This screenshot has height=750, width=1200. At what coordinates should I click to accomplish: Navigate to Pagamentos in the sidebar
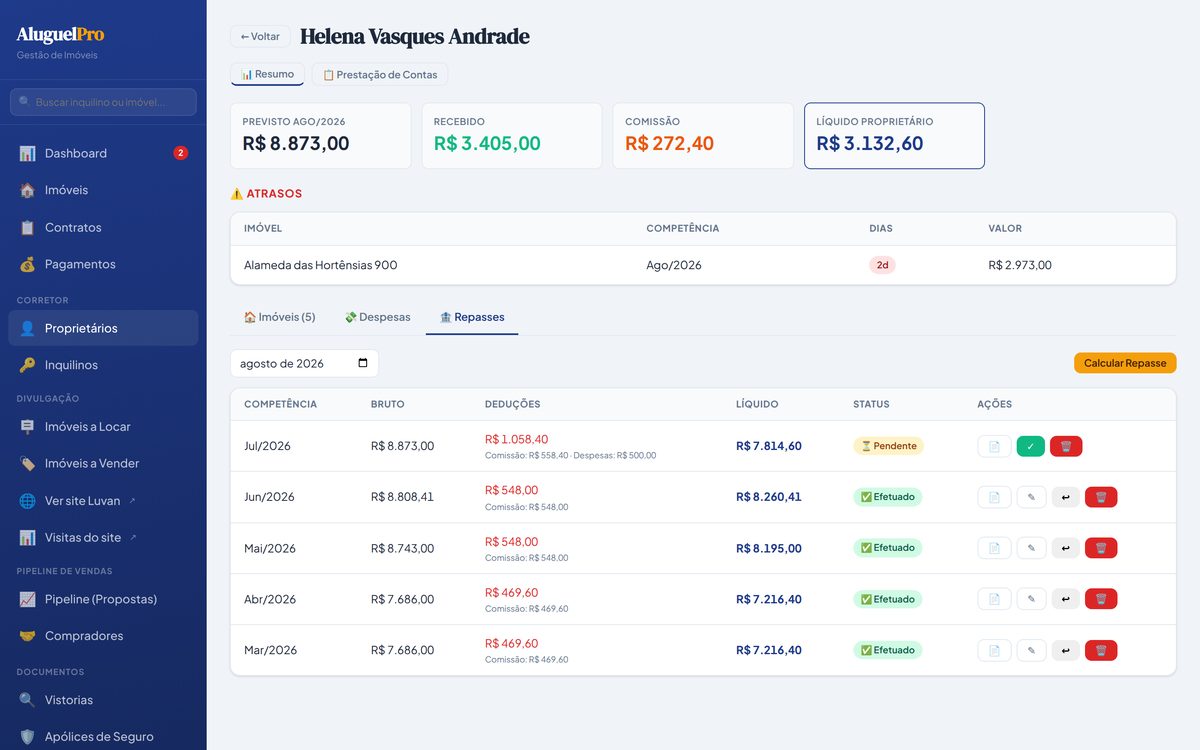click(103, 264)
